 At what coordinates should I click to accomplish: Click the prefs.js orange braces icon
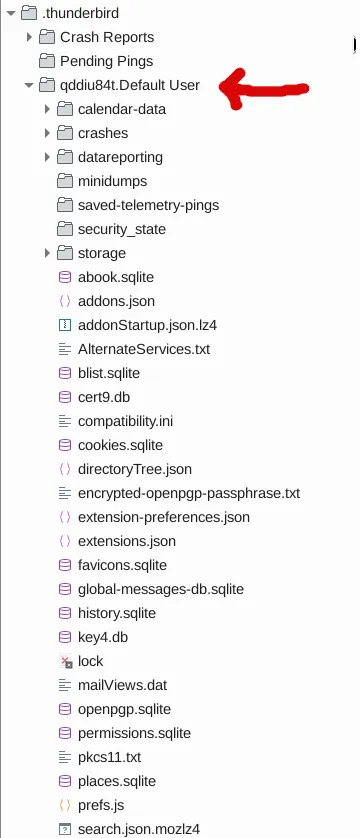tap(65, 805)
